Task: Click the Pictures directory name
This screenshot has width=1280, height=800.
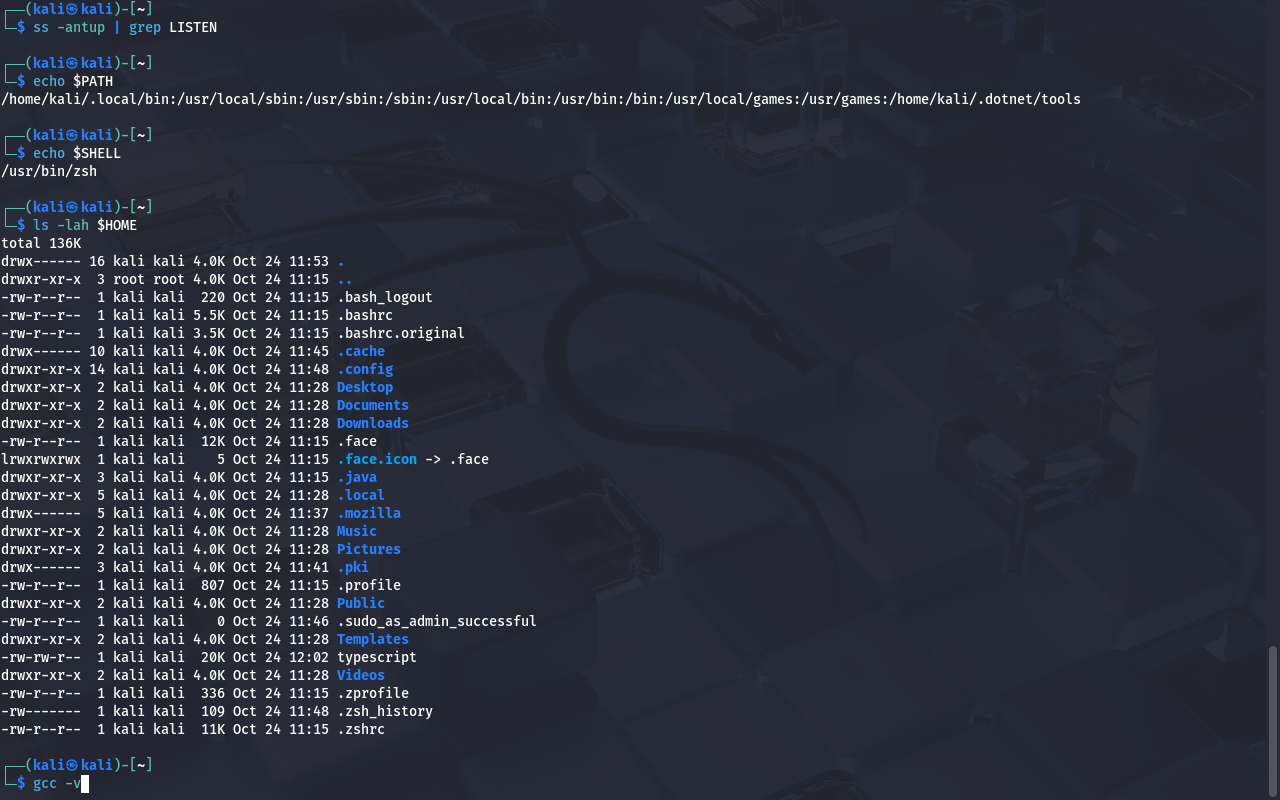Action: 368,549
